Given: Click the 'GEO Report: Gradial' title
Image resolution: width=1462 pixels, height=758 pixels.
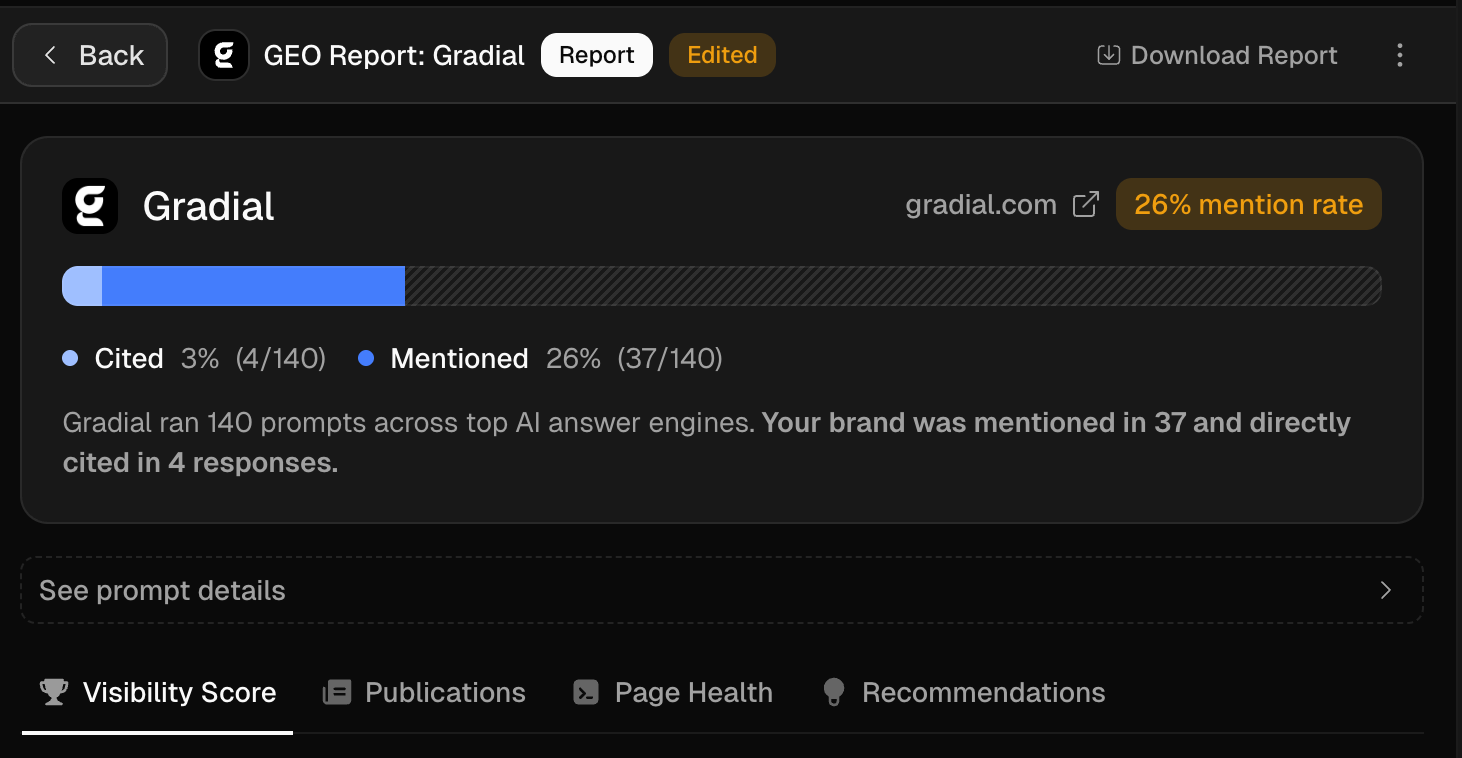Looking at the screenshot, I should tap(394, 56).
